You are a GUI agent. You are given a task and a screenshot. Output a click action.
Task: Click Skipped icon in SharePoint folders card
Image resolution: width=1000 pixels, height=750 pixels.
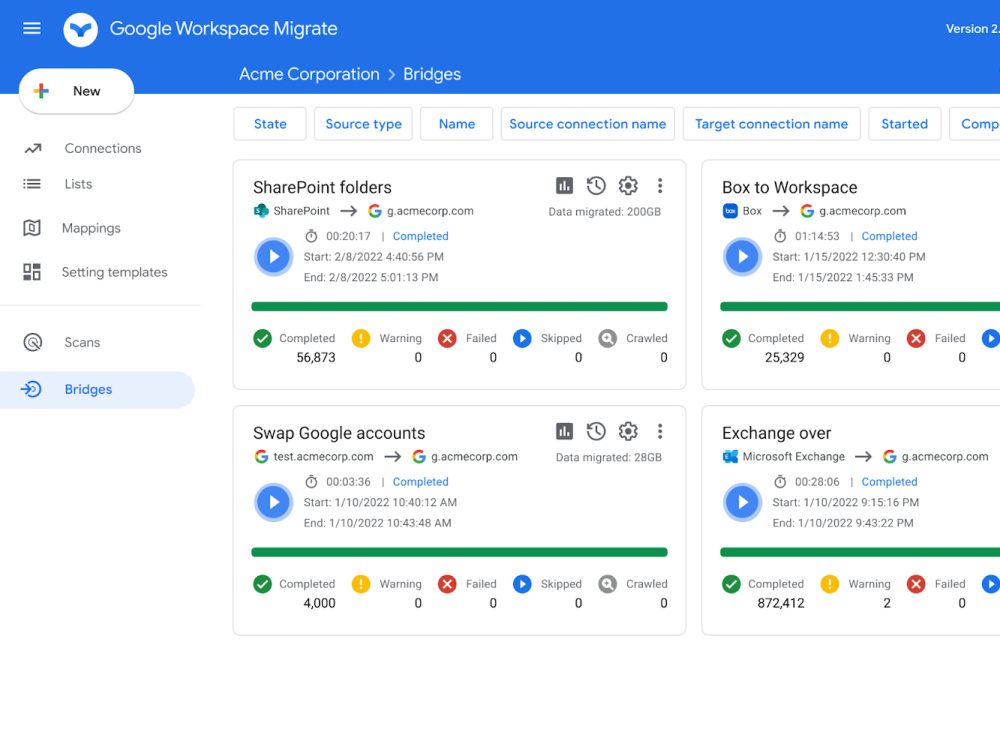click(x=522, y=338)
